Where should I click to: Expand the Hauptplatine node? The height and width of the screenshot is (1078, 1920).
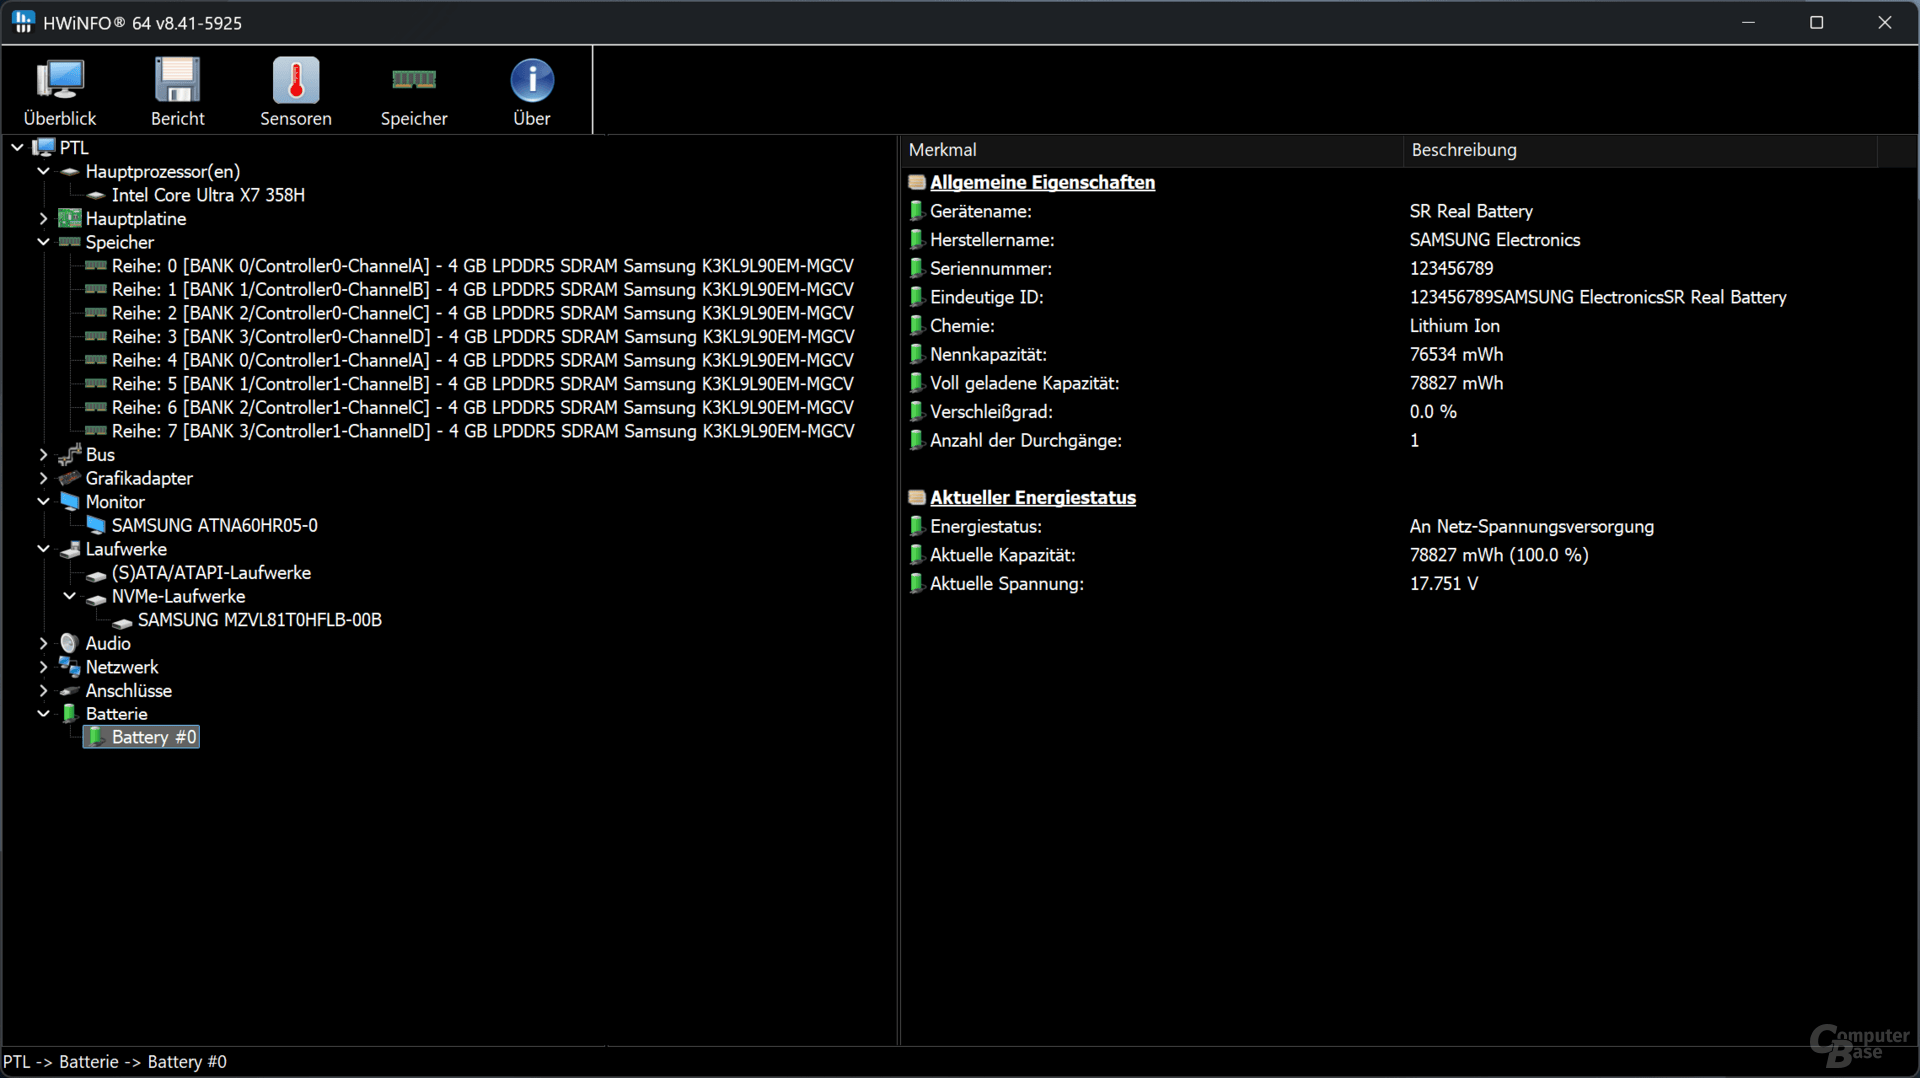pyautogui.click(x=43, y=218)
